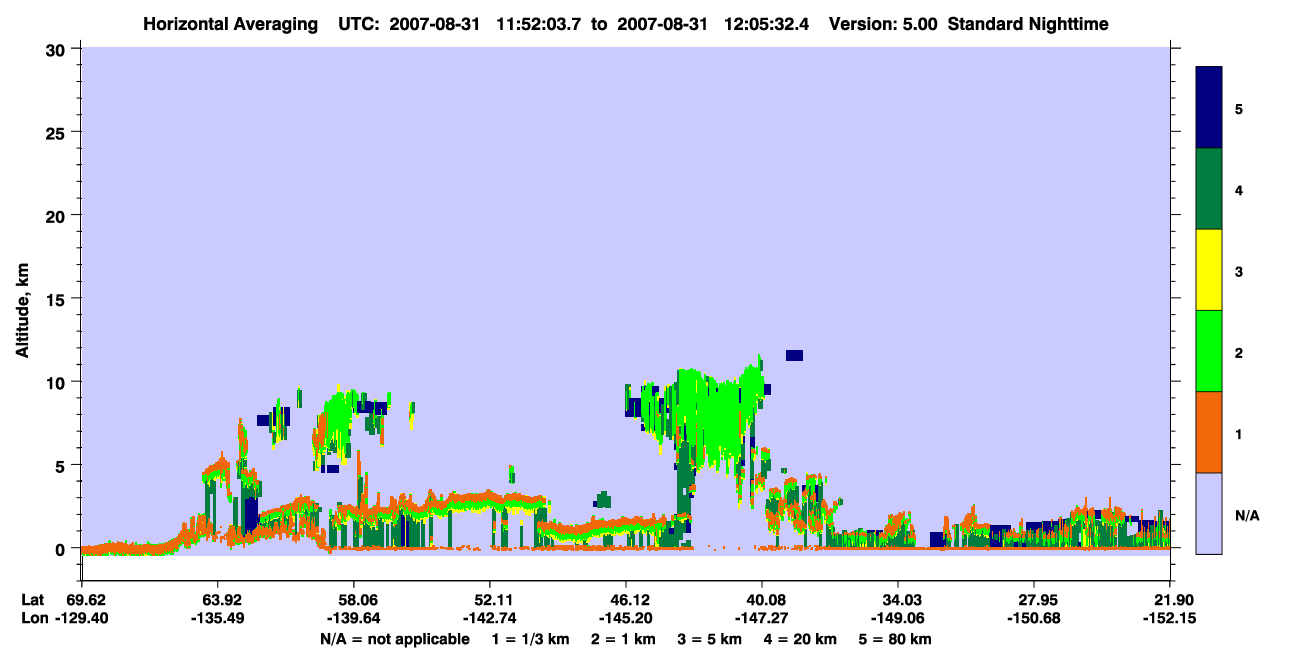
Task: Click the y-axis tick label 0
Action: pyautogui.click(x=62, y=549)
